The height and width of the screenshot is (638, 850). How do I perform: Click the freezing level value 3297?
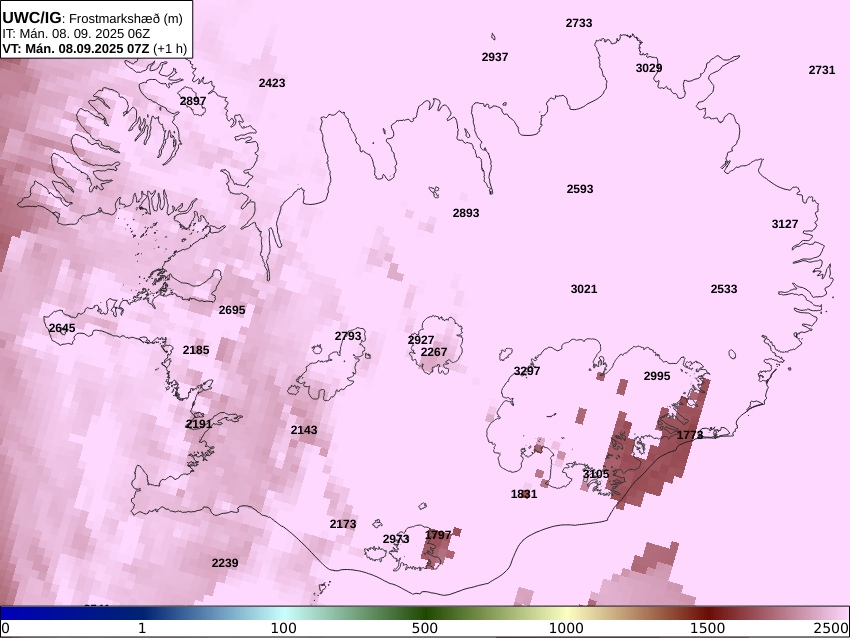pos(527,371)
